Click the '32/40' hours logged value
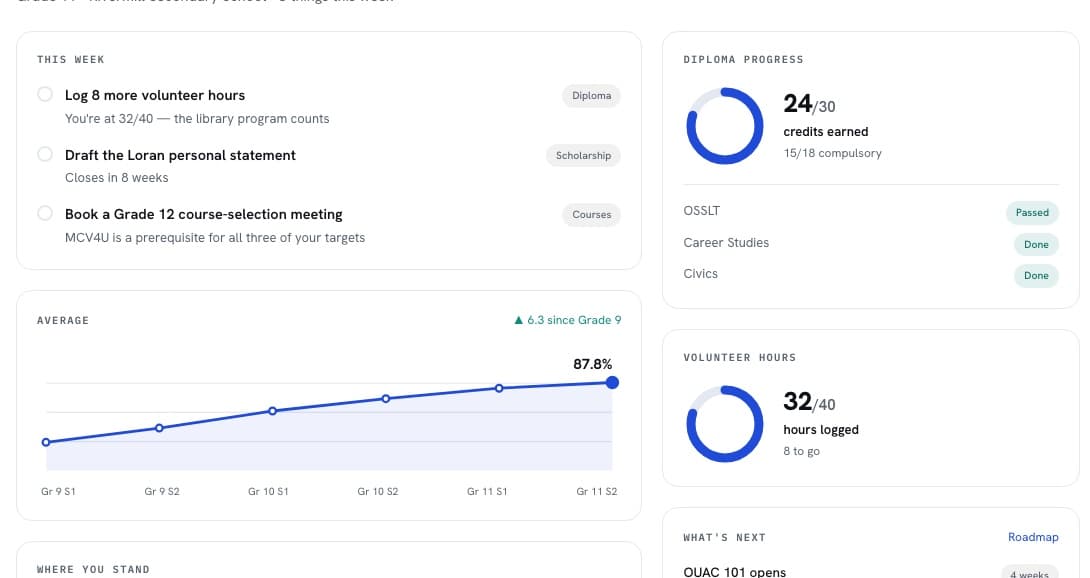The image size is (1090, 578). pyautogui.click(x=809, y=402)
